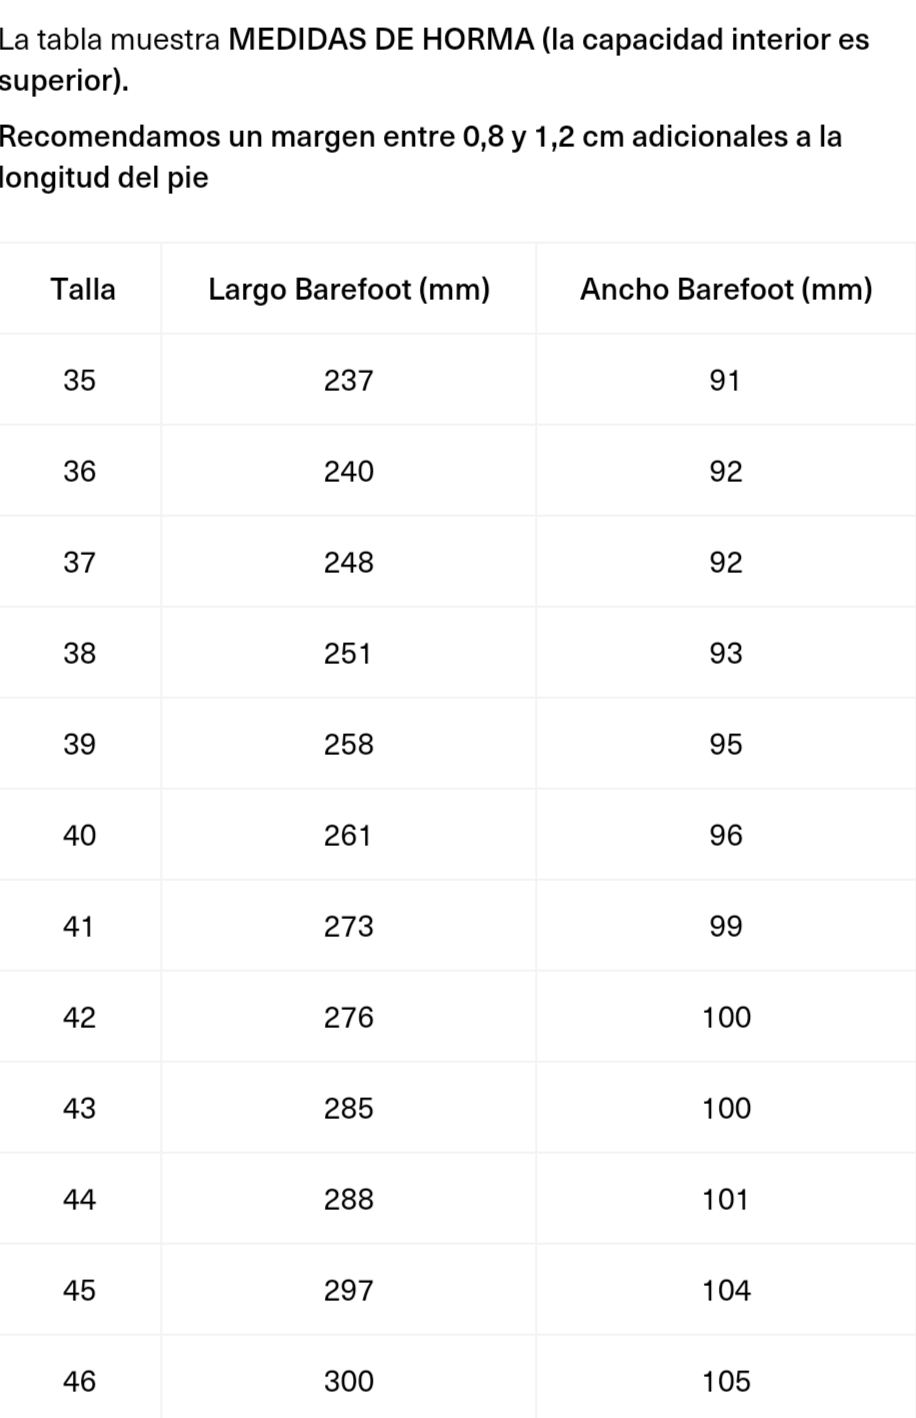Click the width value 104
The height and width of the screenshot is (1418, 916).
point(726,1291)
